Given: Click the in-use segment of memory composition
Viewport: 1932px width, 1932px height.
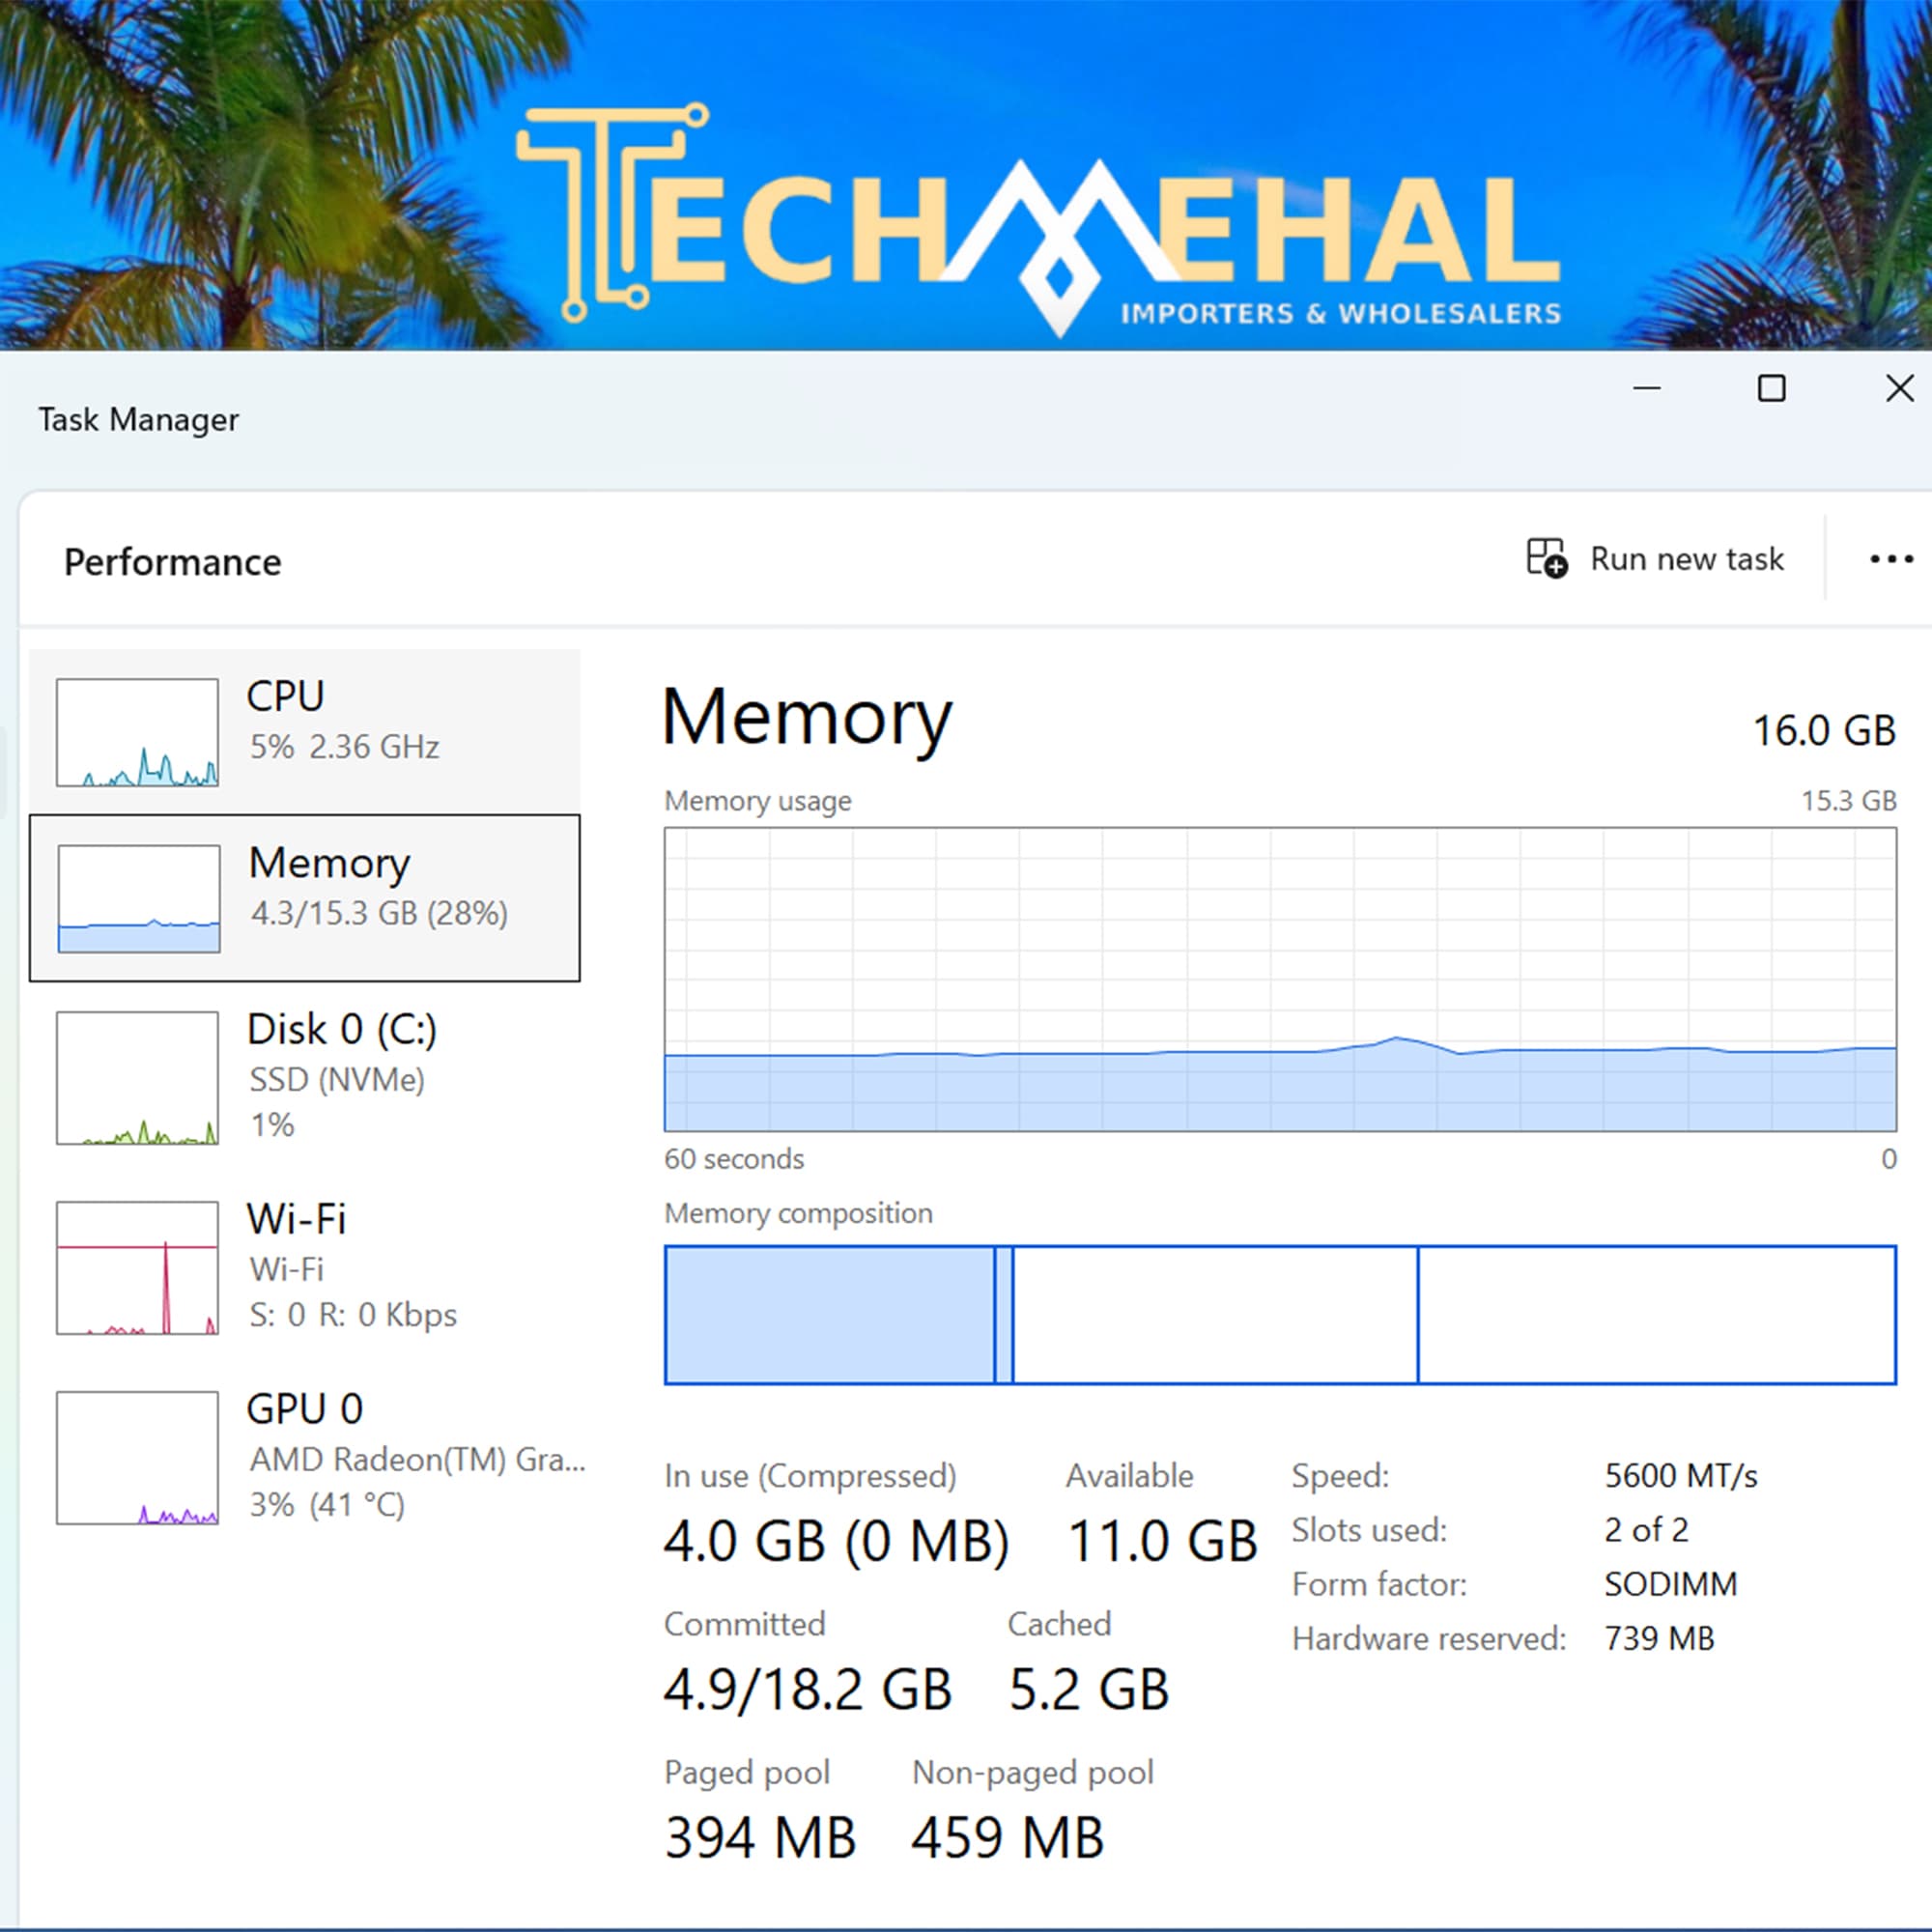Looking at the screenshot, I should tap(830, 1315).
